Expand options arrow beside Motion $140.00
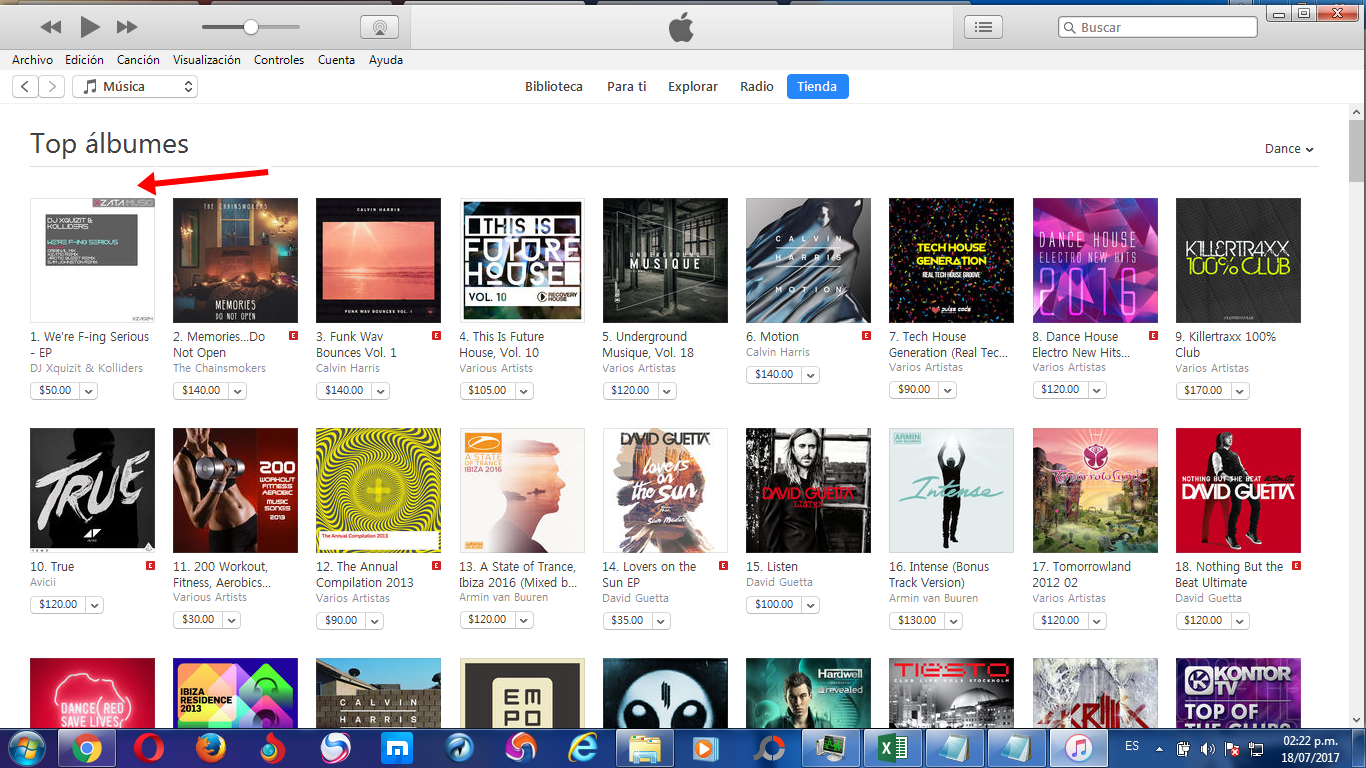 pos(810,375)
